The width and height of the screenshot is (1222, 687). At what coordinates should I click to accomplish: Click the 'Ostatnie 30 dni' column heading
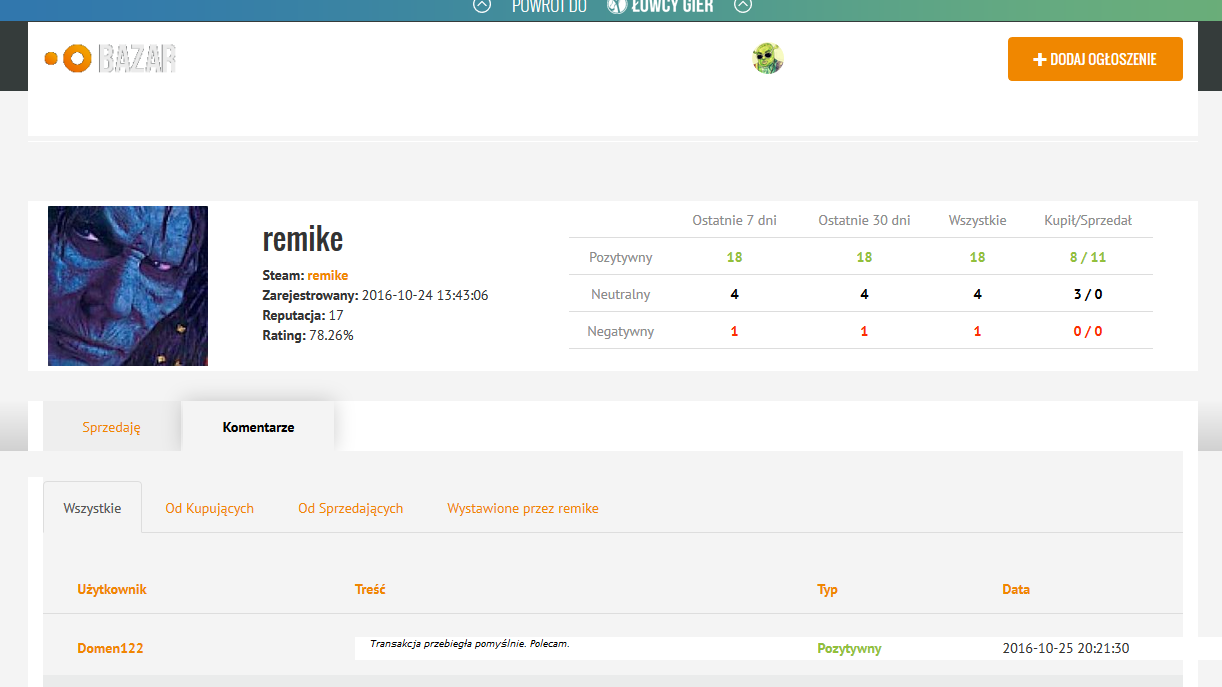(864, 220)
